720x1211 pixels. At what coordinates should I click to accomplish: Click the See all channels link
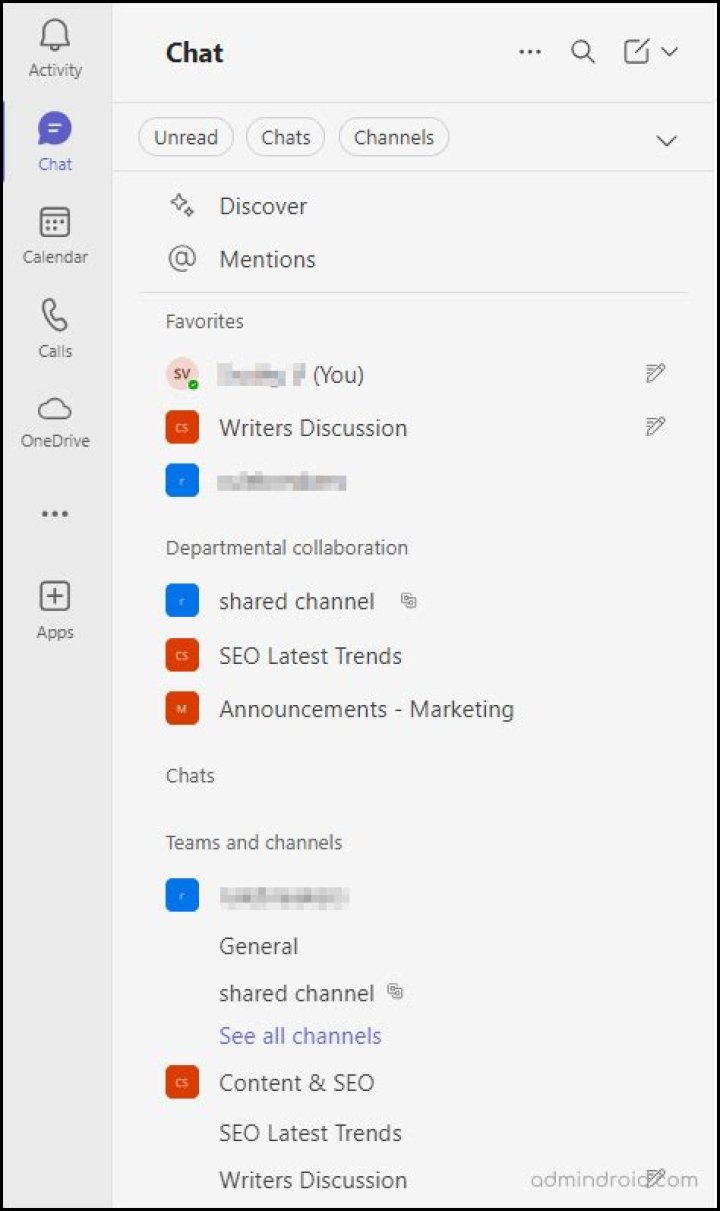pos(300,1036)
